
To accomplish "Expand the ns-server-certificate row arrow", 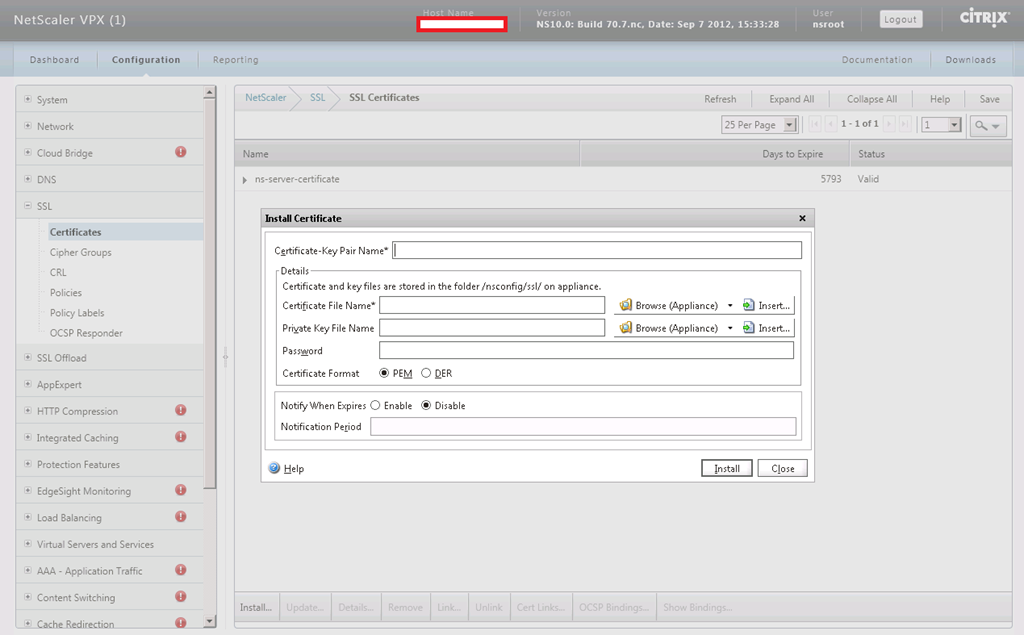I will pyautogui.click(x=245, y=180).
